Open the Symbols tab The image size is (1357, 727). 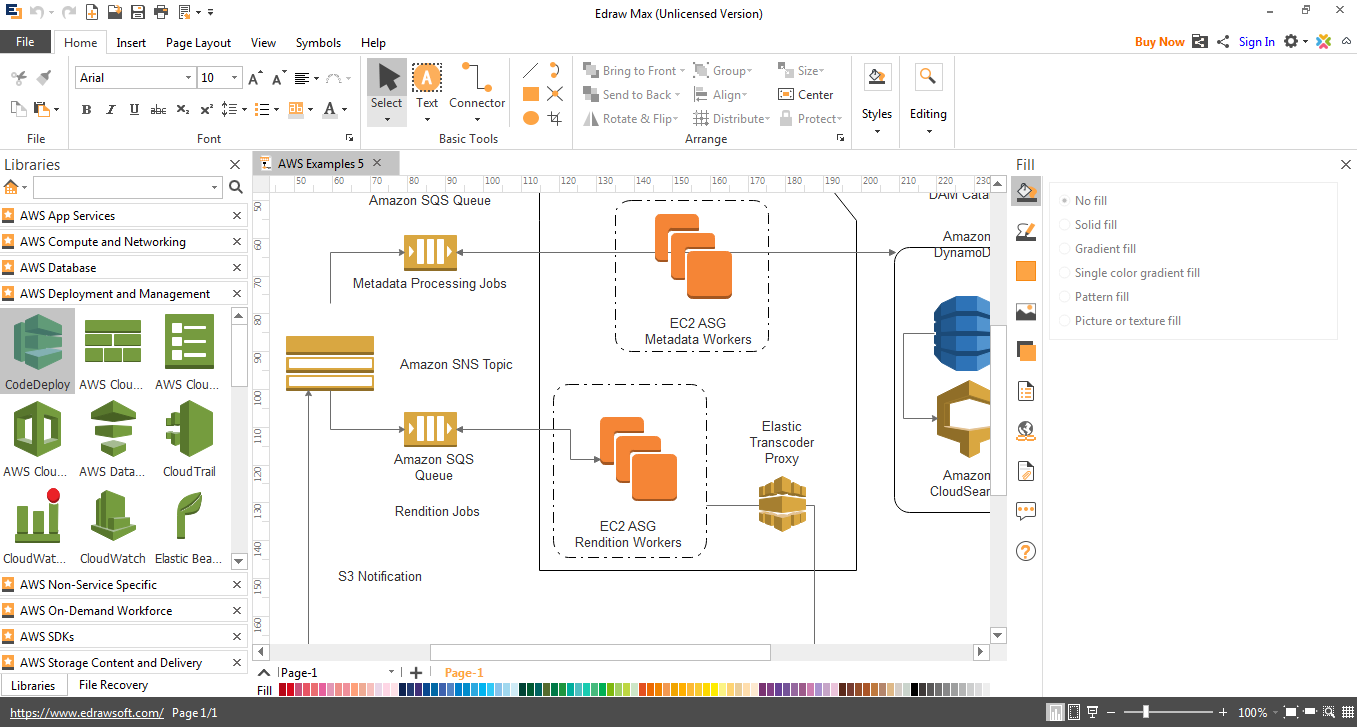(318, 43)
